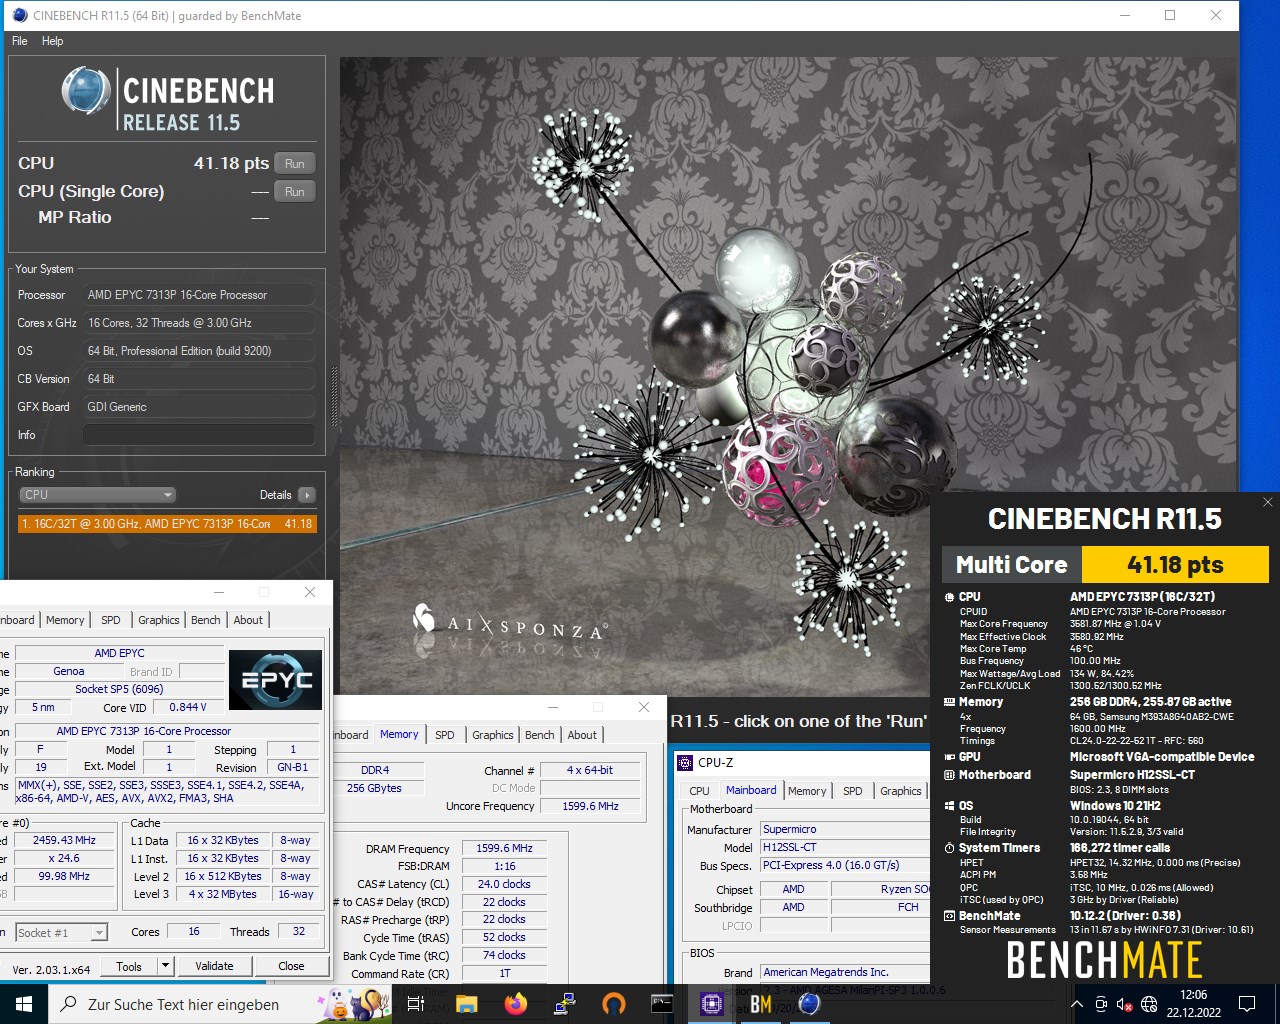The width and height of the screenshot is (1280, 1024).
Task: Click the network computers taskbar icon
Action: click(565, 1004)
